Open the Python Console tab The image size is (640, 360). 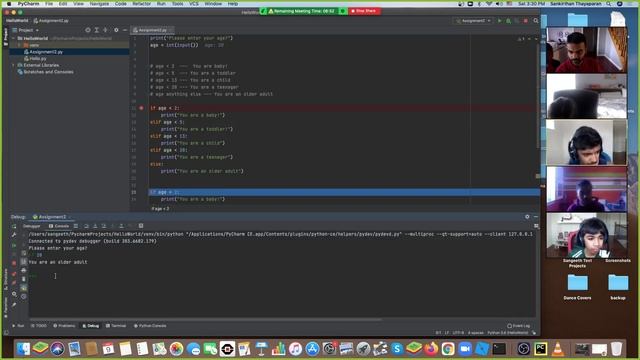click(150, 326)
